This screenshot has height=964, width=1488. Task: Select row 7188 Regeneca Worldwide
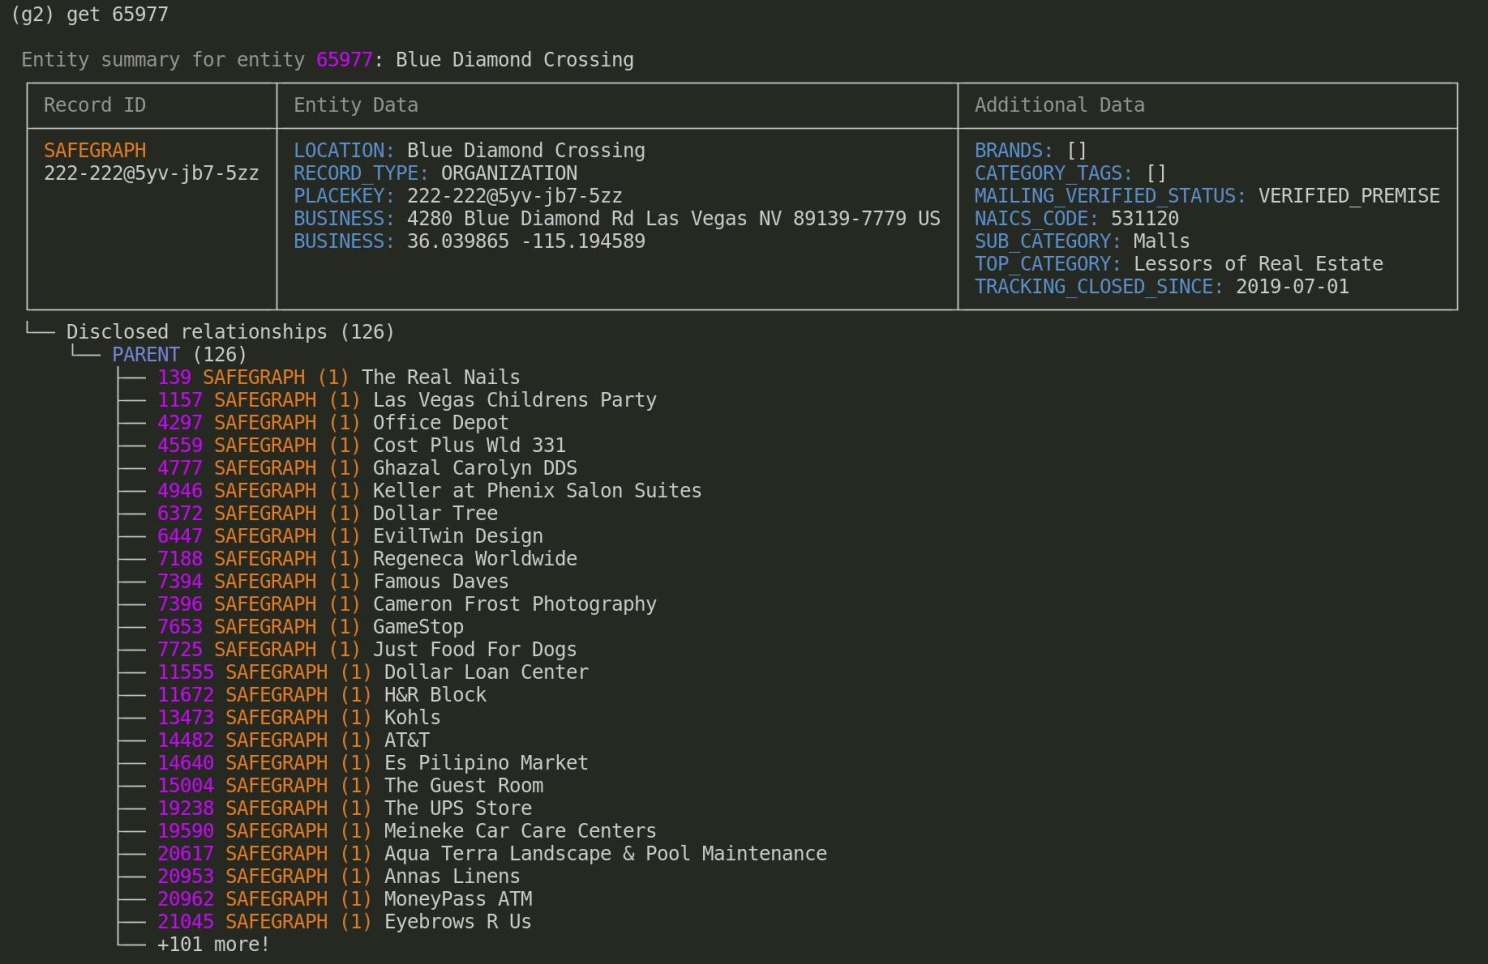coord(367,559)
